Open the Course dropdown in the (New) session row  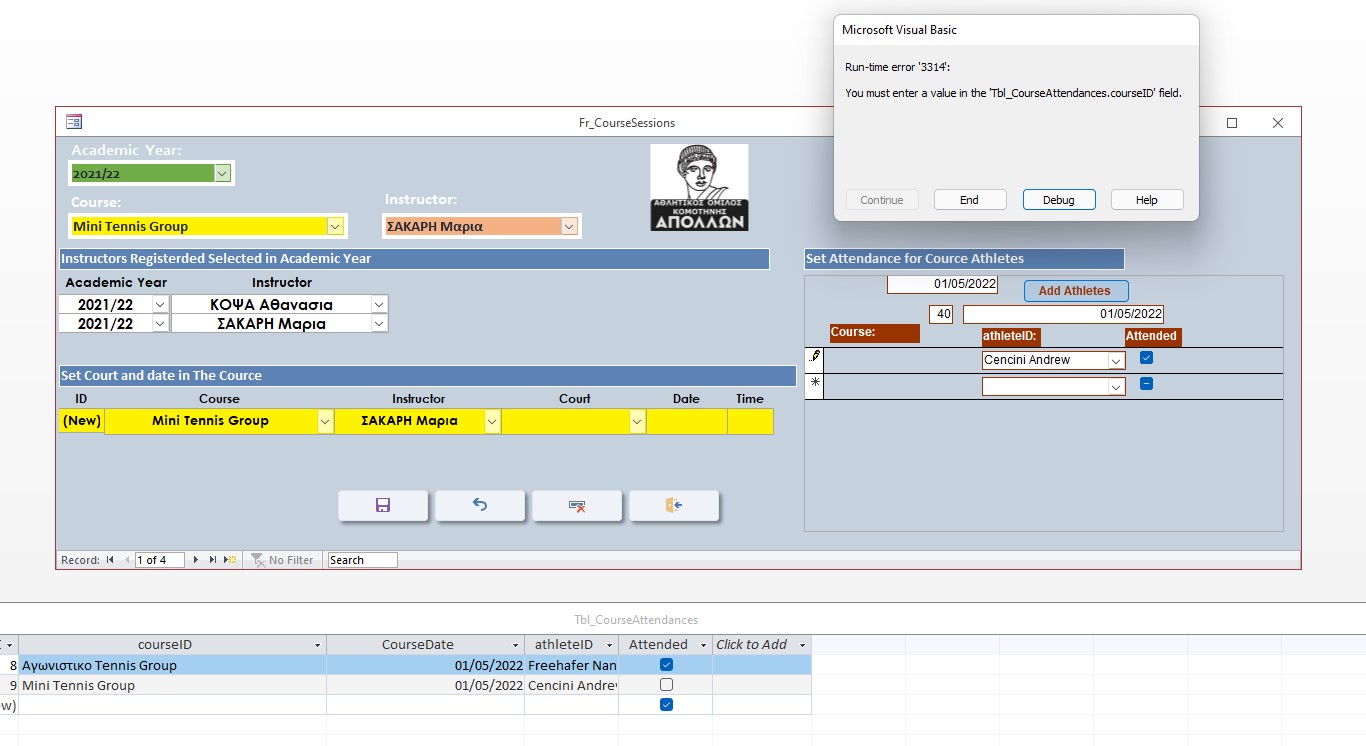pyautogui.click(x=325, y=422)
